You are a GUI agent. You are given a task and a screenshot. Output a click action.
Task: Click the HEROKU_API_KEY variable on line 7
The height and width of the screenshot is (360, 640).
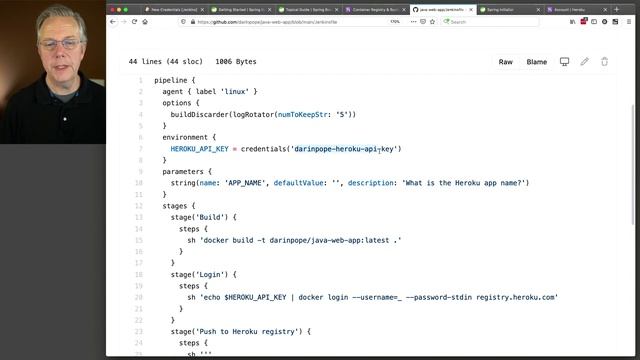pos(200,149)
